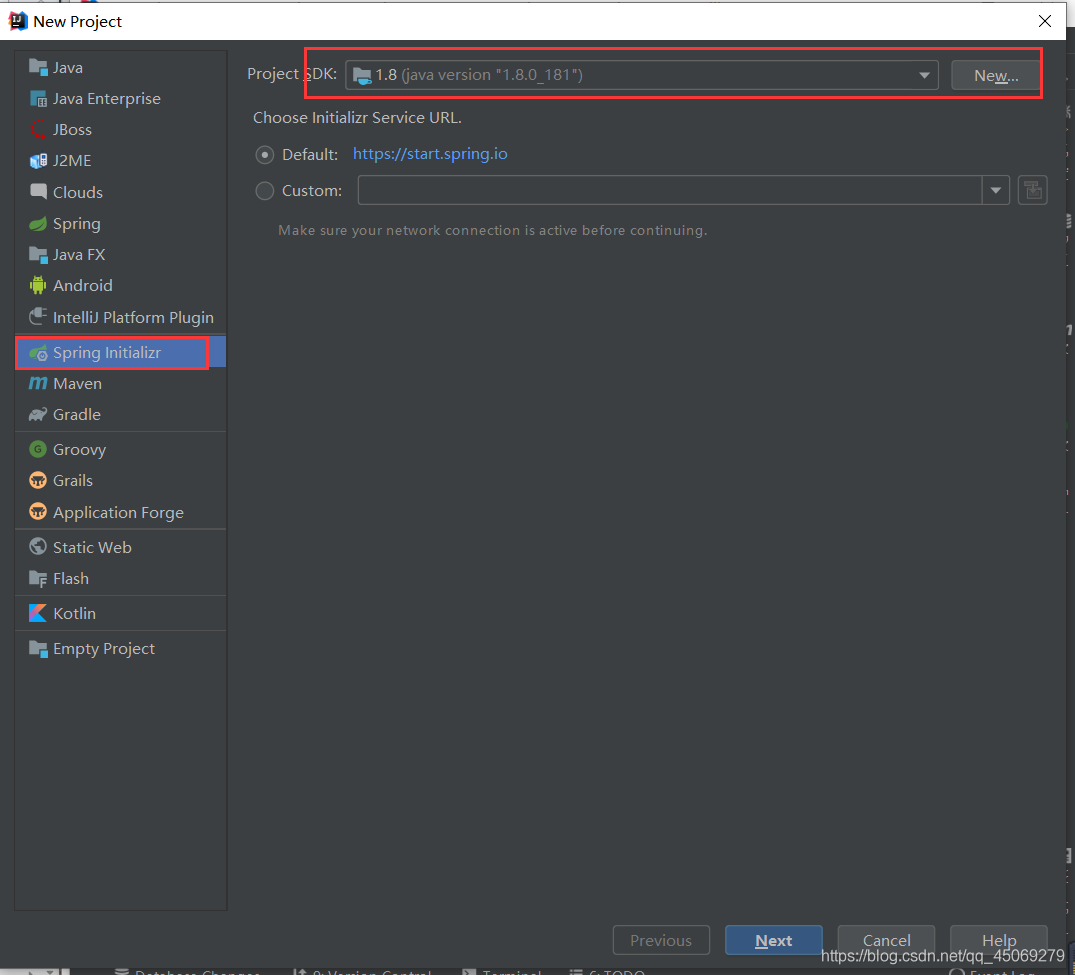1075x975 pixels.
Task: Select the Maven project type
Action: pyautogui.click(x=121, y=383)
